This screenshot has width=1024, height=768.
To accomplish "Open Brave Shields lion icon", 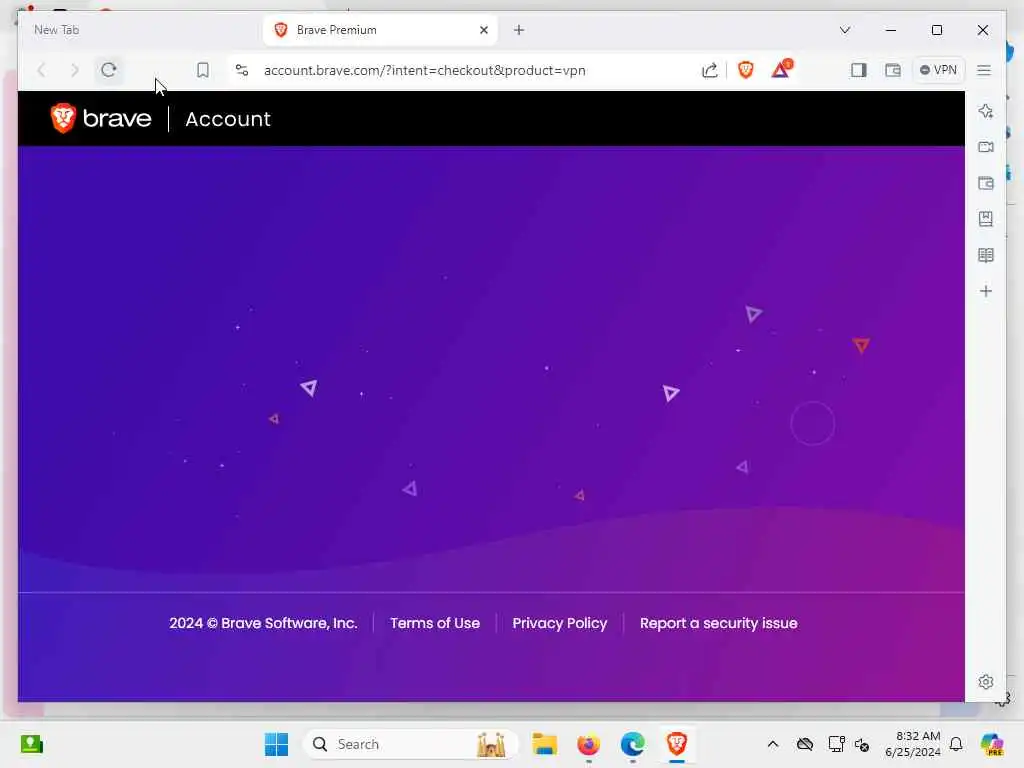I will 745,70.
